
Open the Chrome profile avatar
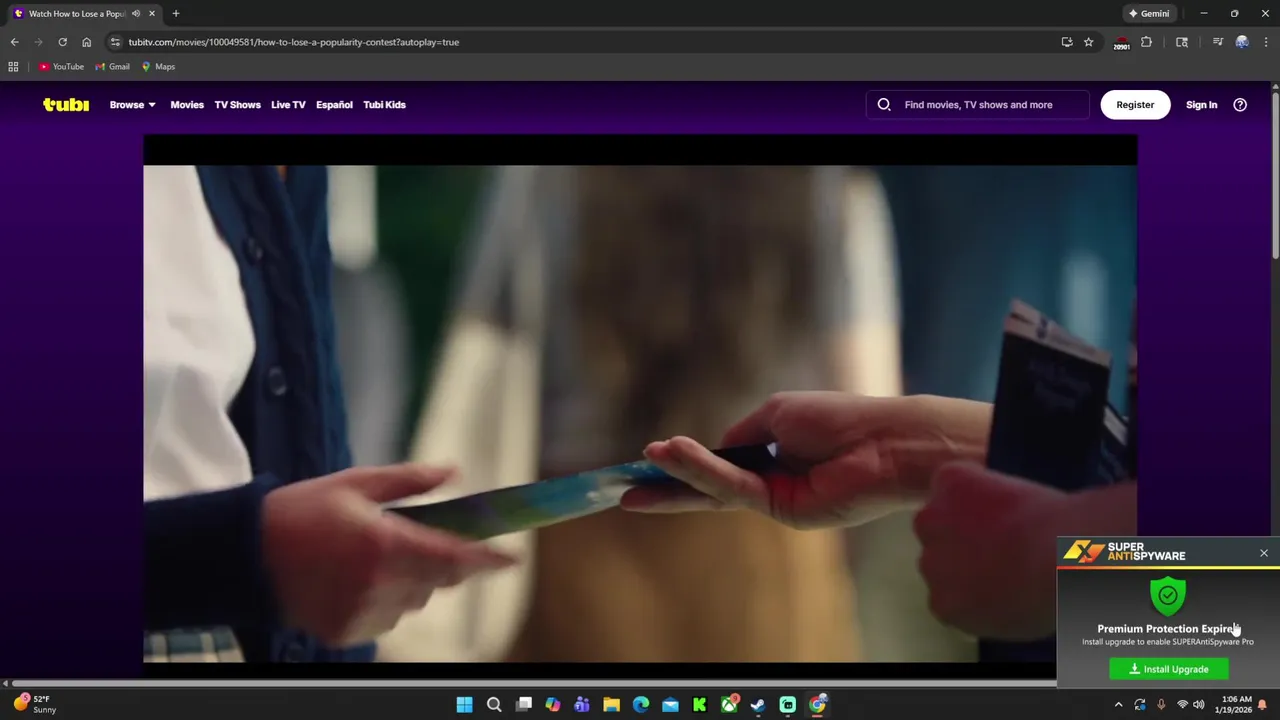pyautogui.click(x=1242, y=42)
